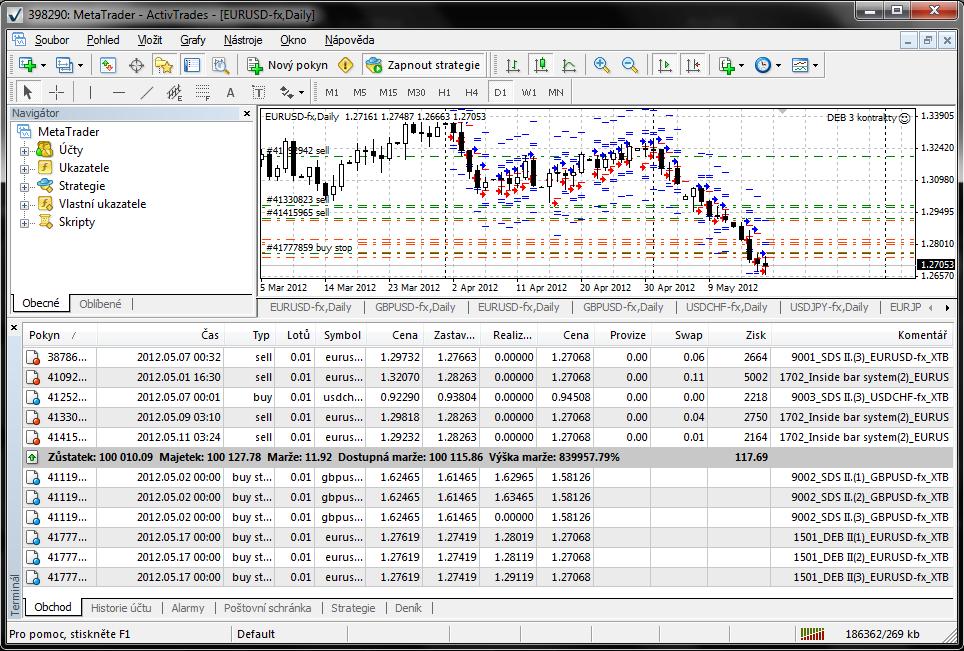Open the Nástroje menu

[x=243, y=40]
